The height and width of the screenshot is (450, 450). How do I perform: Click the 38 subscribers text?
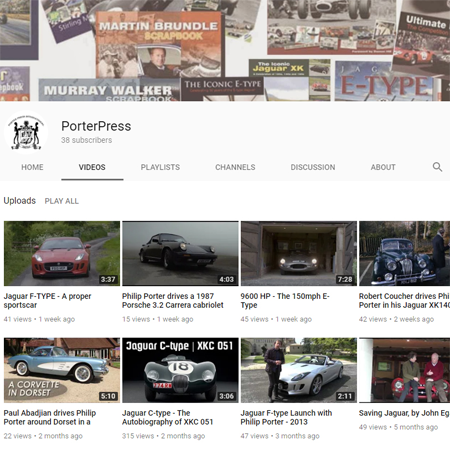[x=86, y=140]
